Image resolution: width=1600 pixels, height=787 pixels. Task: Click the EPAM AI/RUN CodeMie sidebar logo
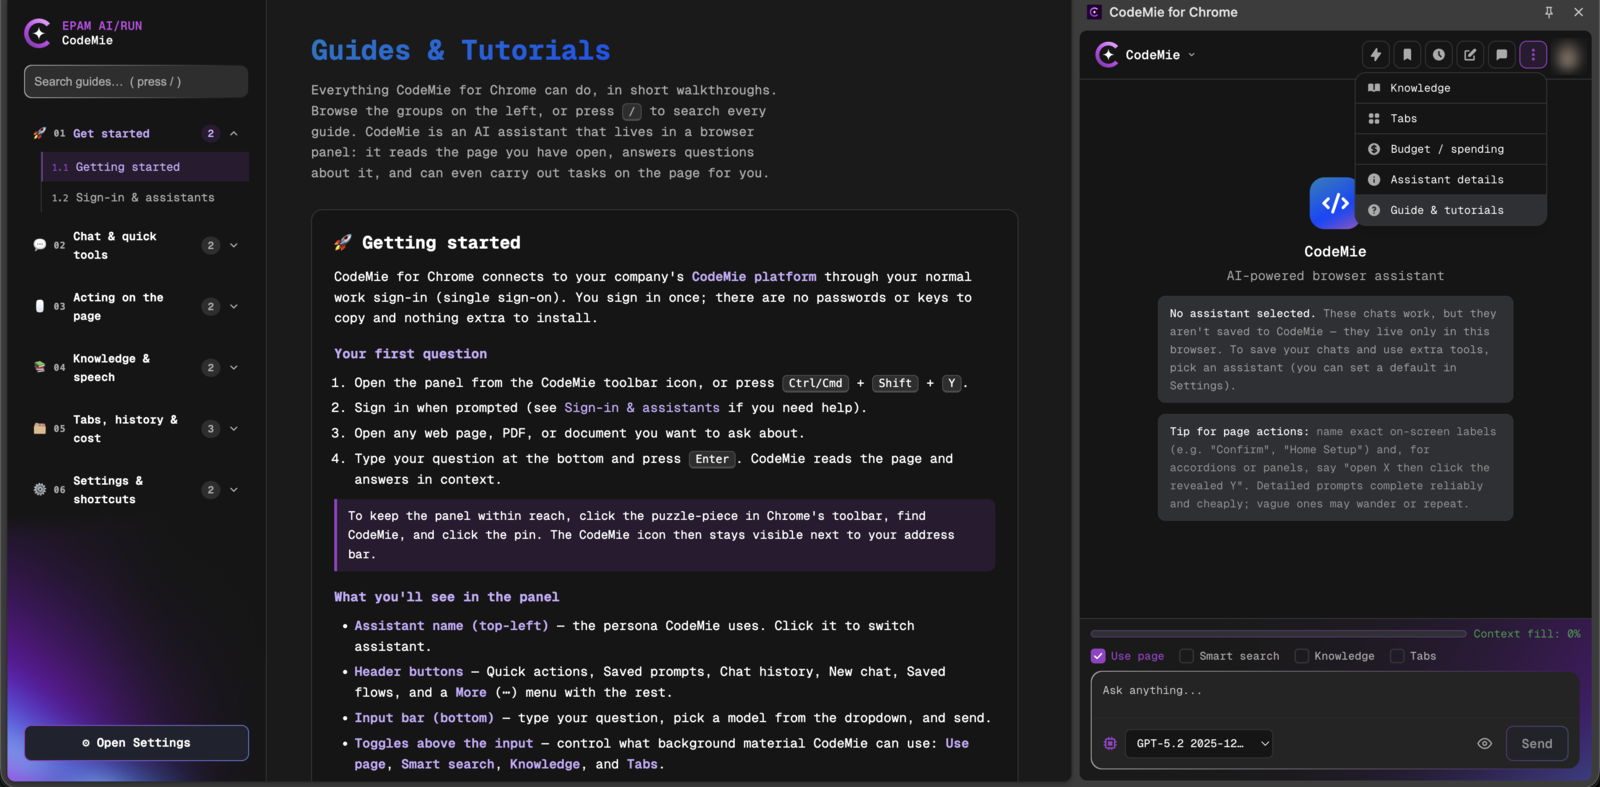[x=38, y=33]
